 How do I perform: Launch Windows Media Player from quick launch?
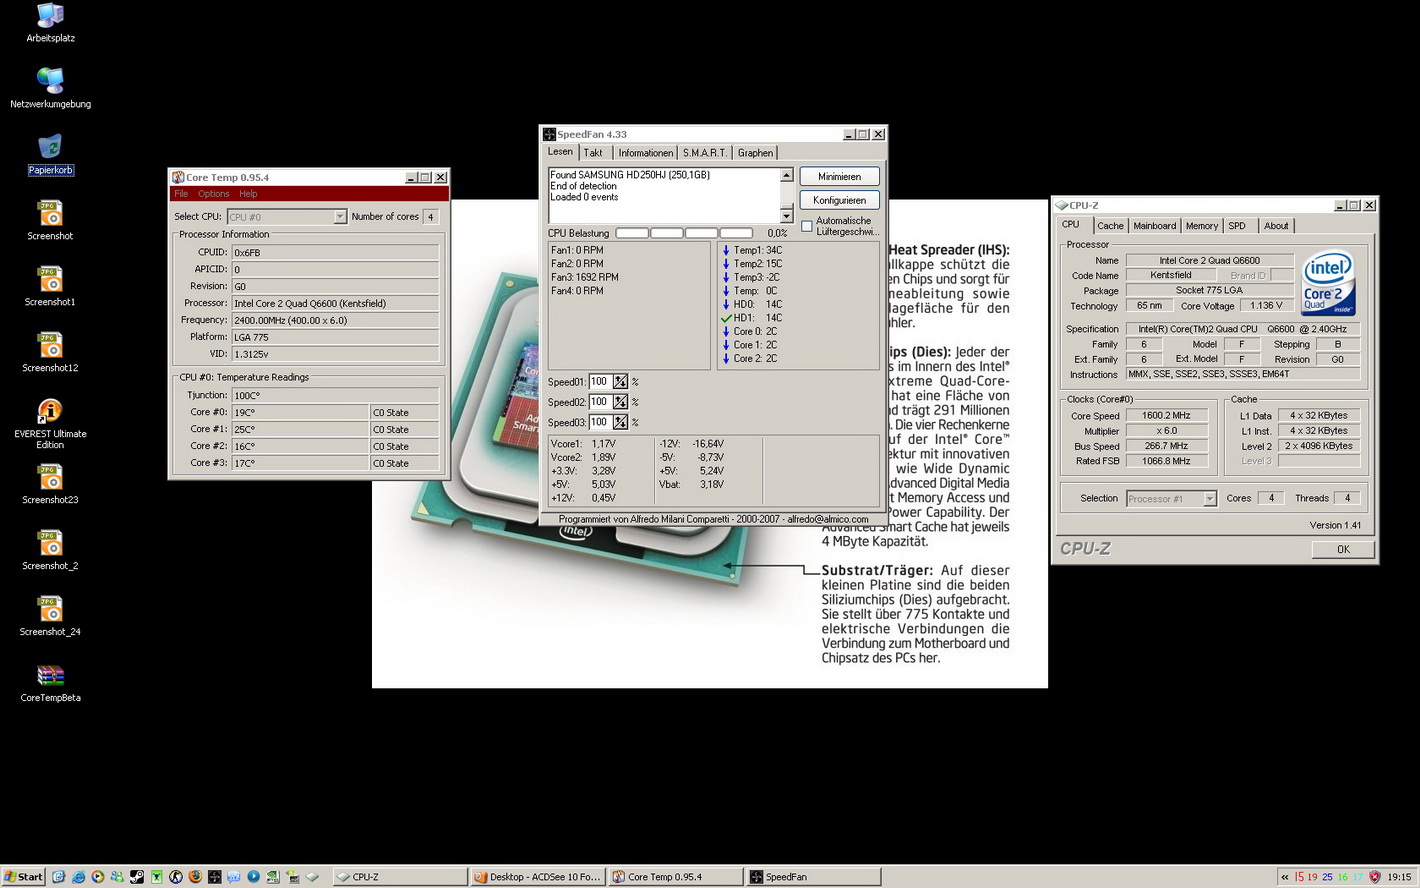click(x=97, y=877)
